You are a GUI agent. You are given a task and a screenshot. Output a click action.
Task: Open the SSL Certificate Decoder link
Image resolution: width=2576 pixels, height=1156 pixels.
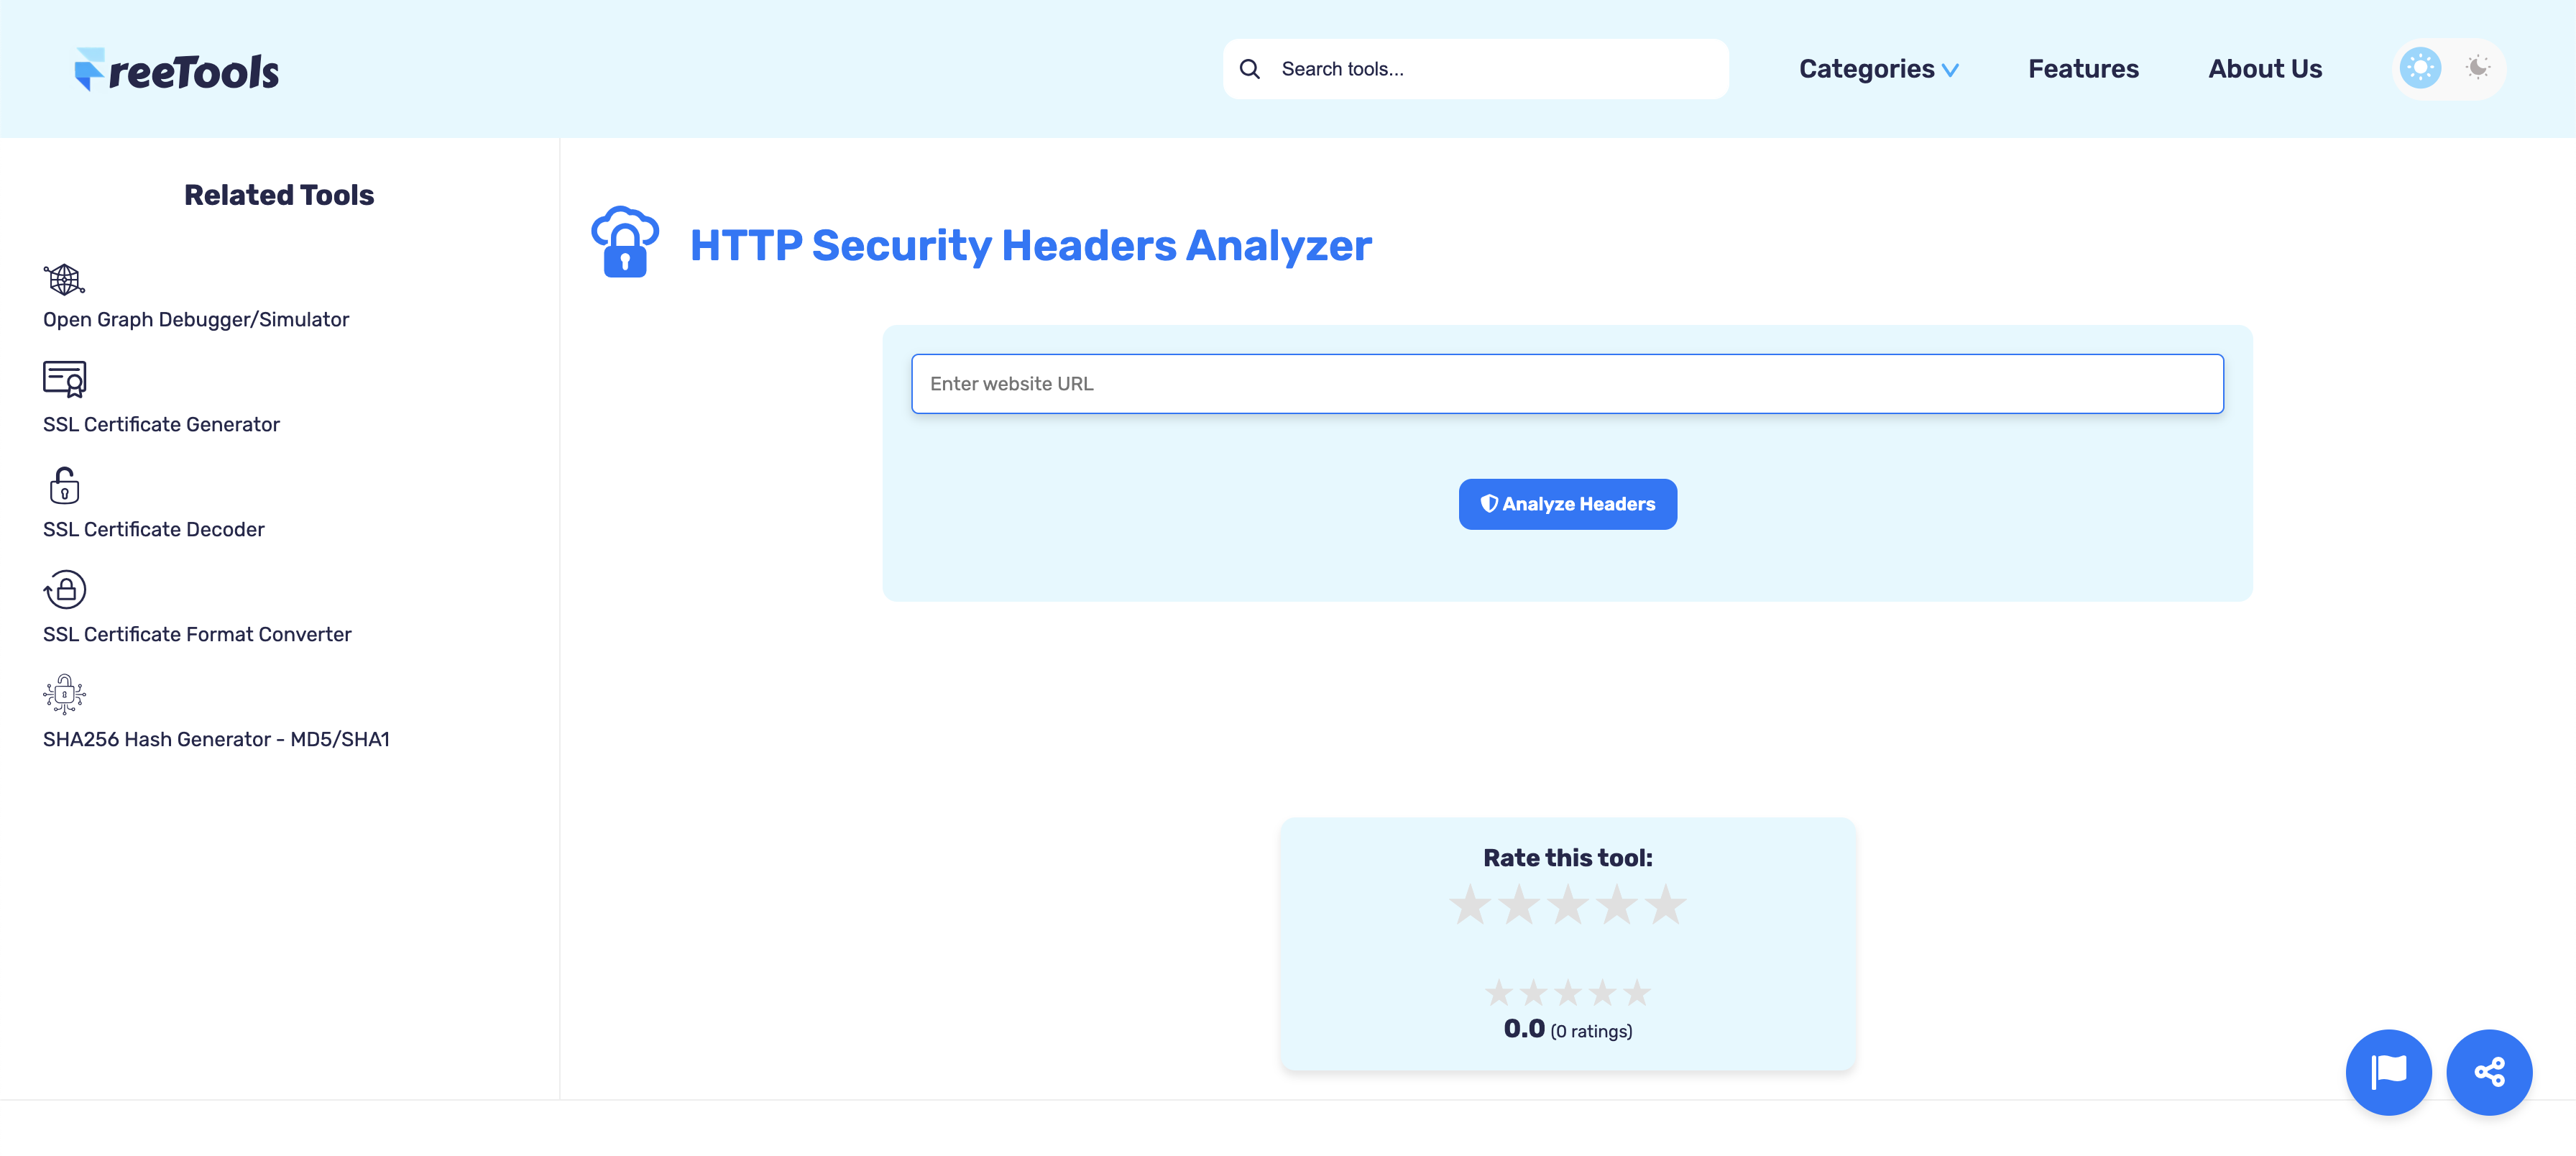pos(154,529)
